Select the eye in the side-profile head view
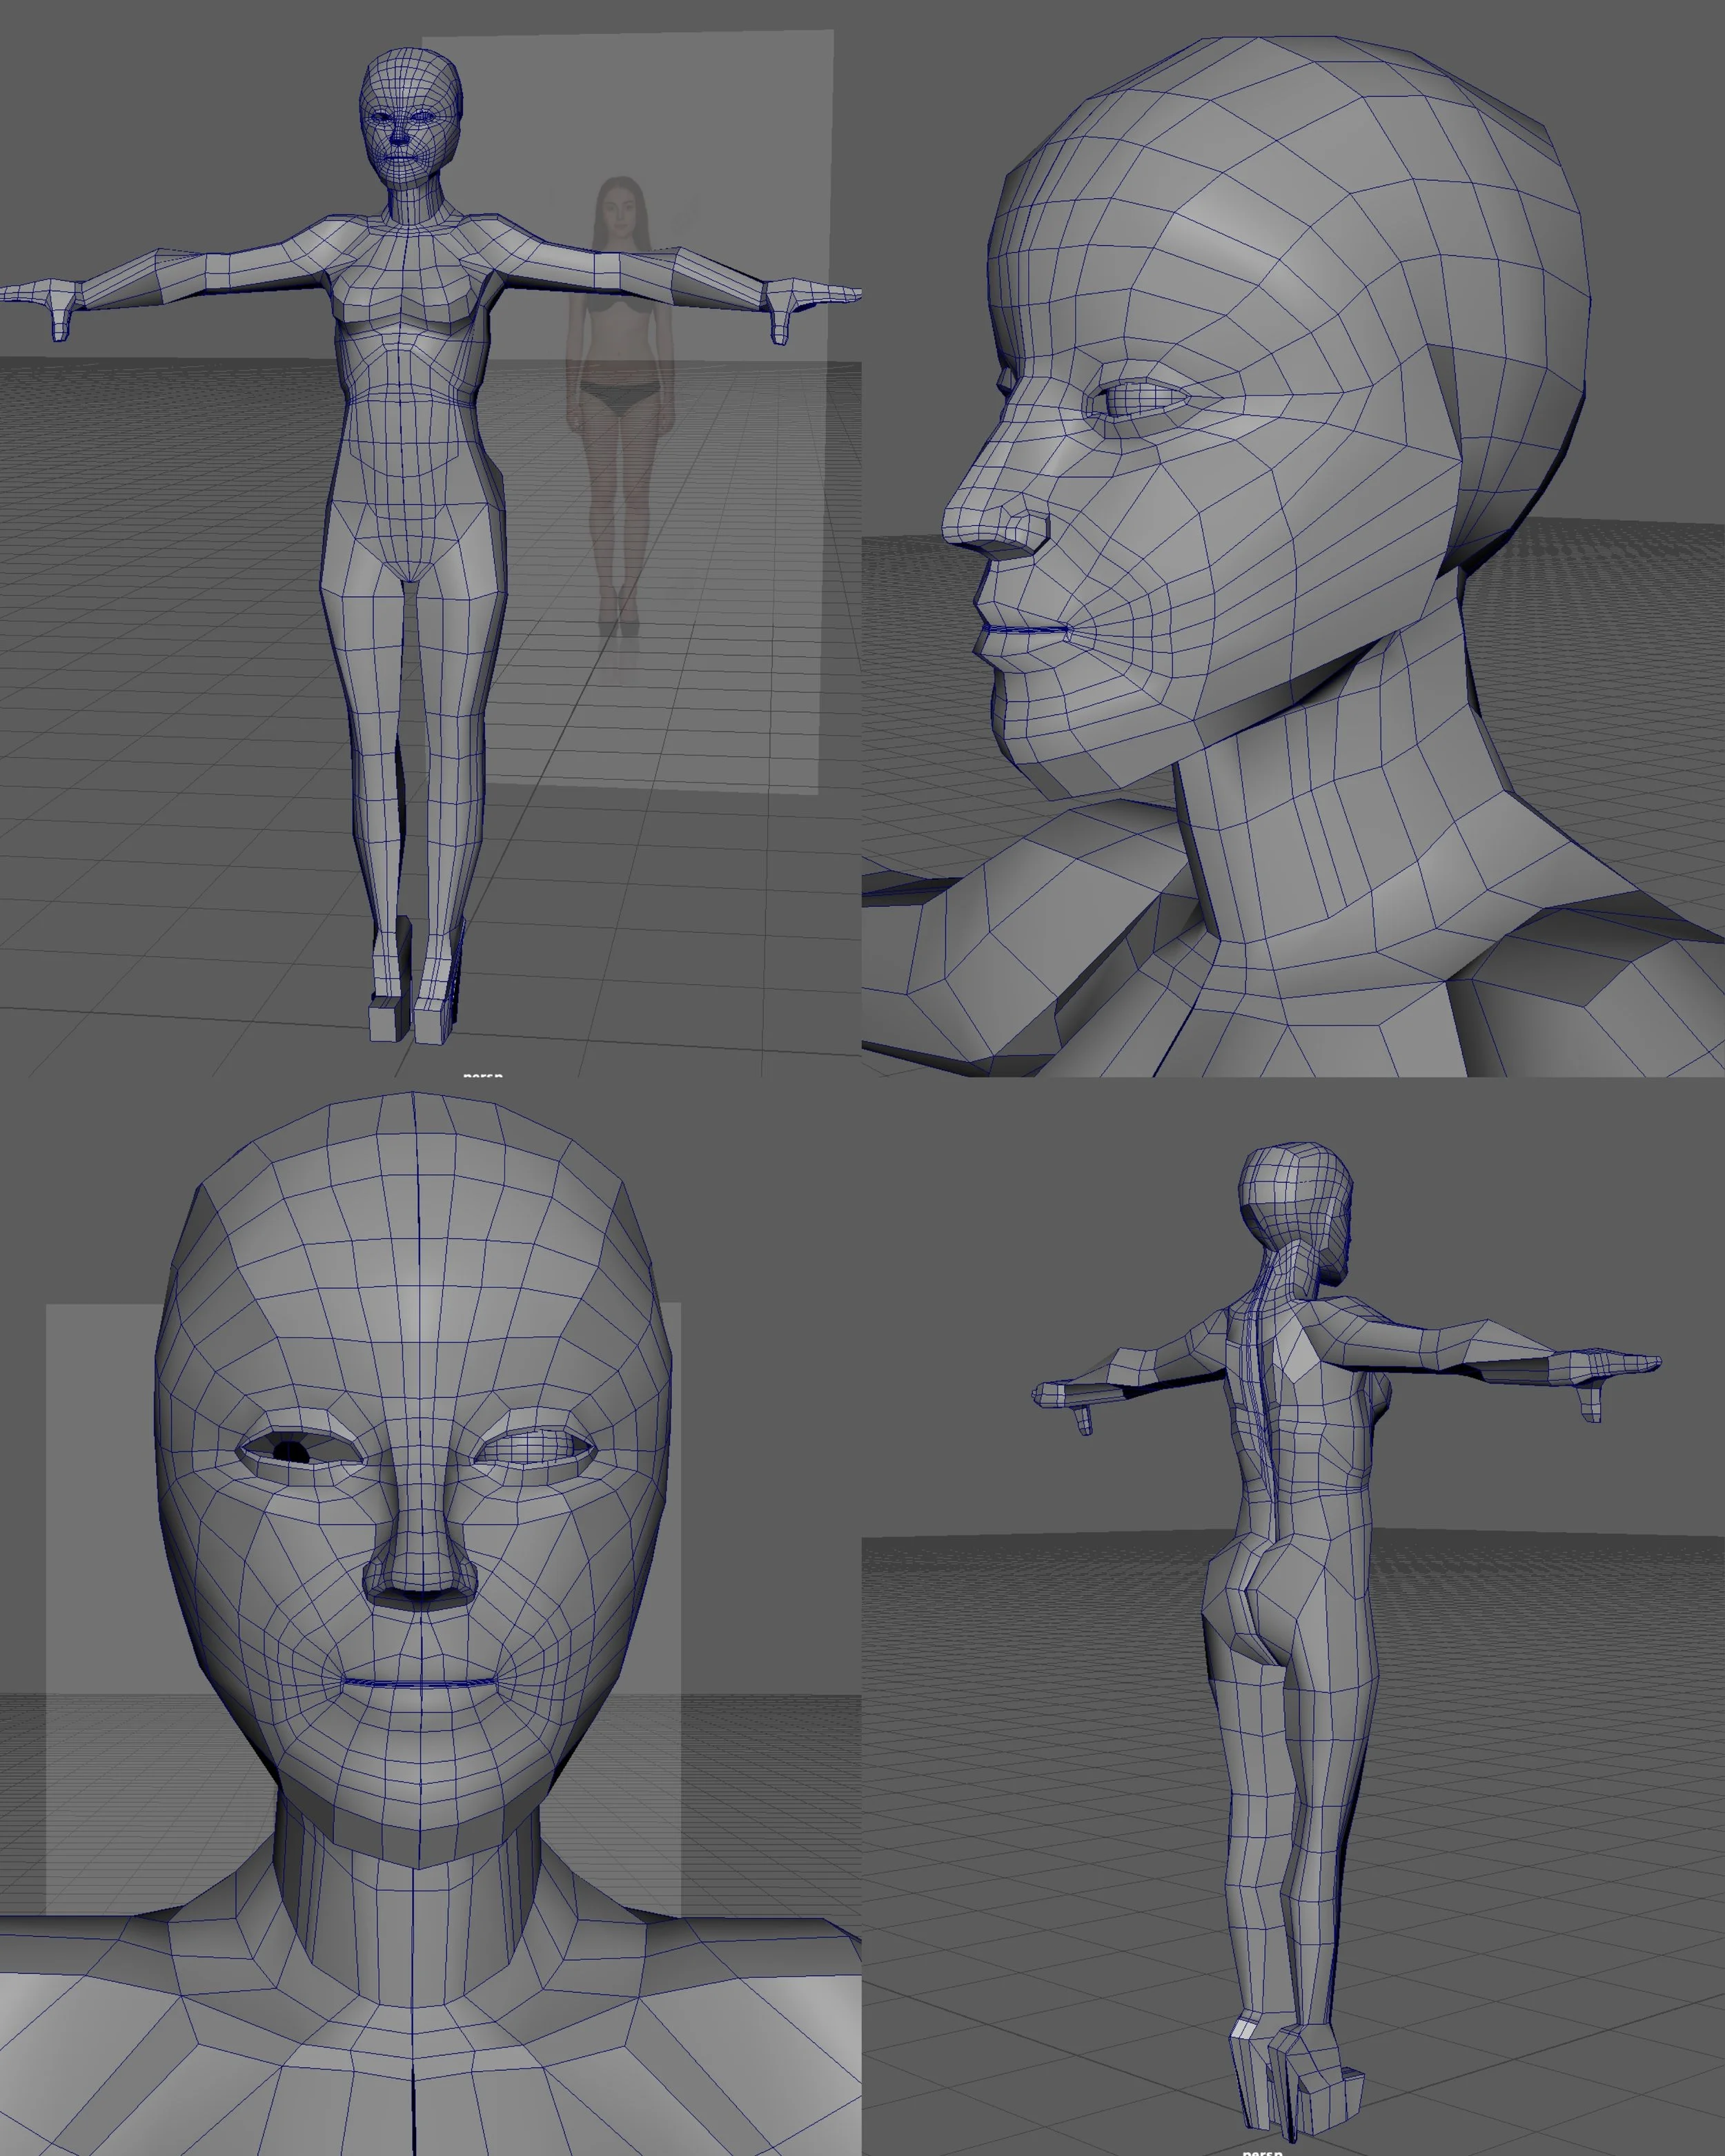 (1140, 402)
